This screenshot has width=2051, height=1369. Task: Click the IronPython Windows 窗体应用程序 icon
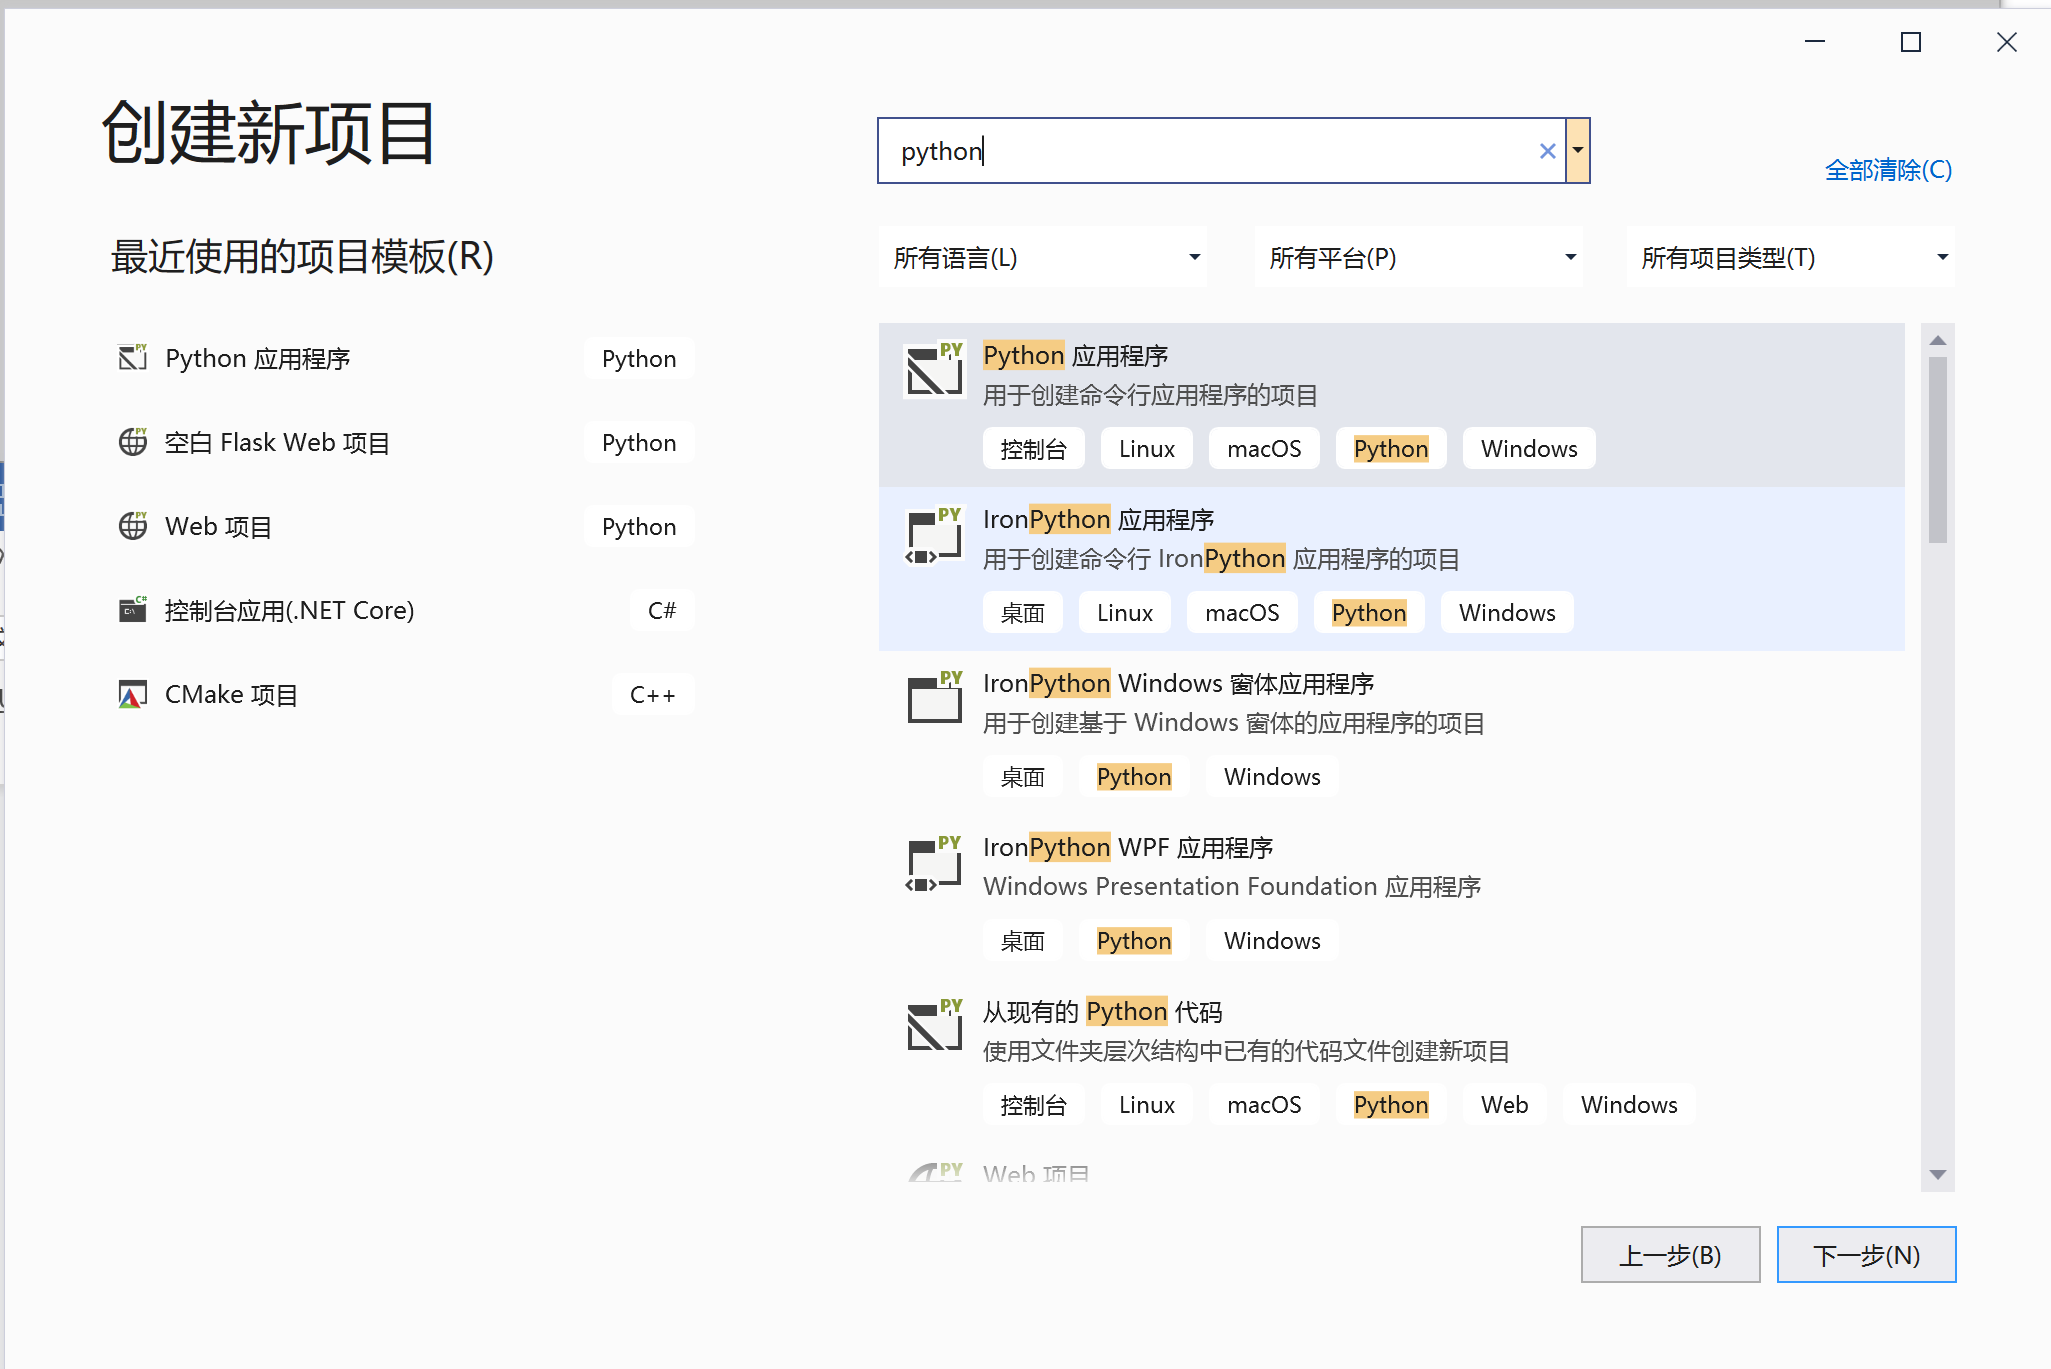click(934, 698)
